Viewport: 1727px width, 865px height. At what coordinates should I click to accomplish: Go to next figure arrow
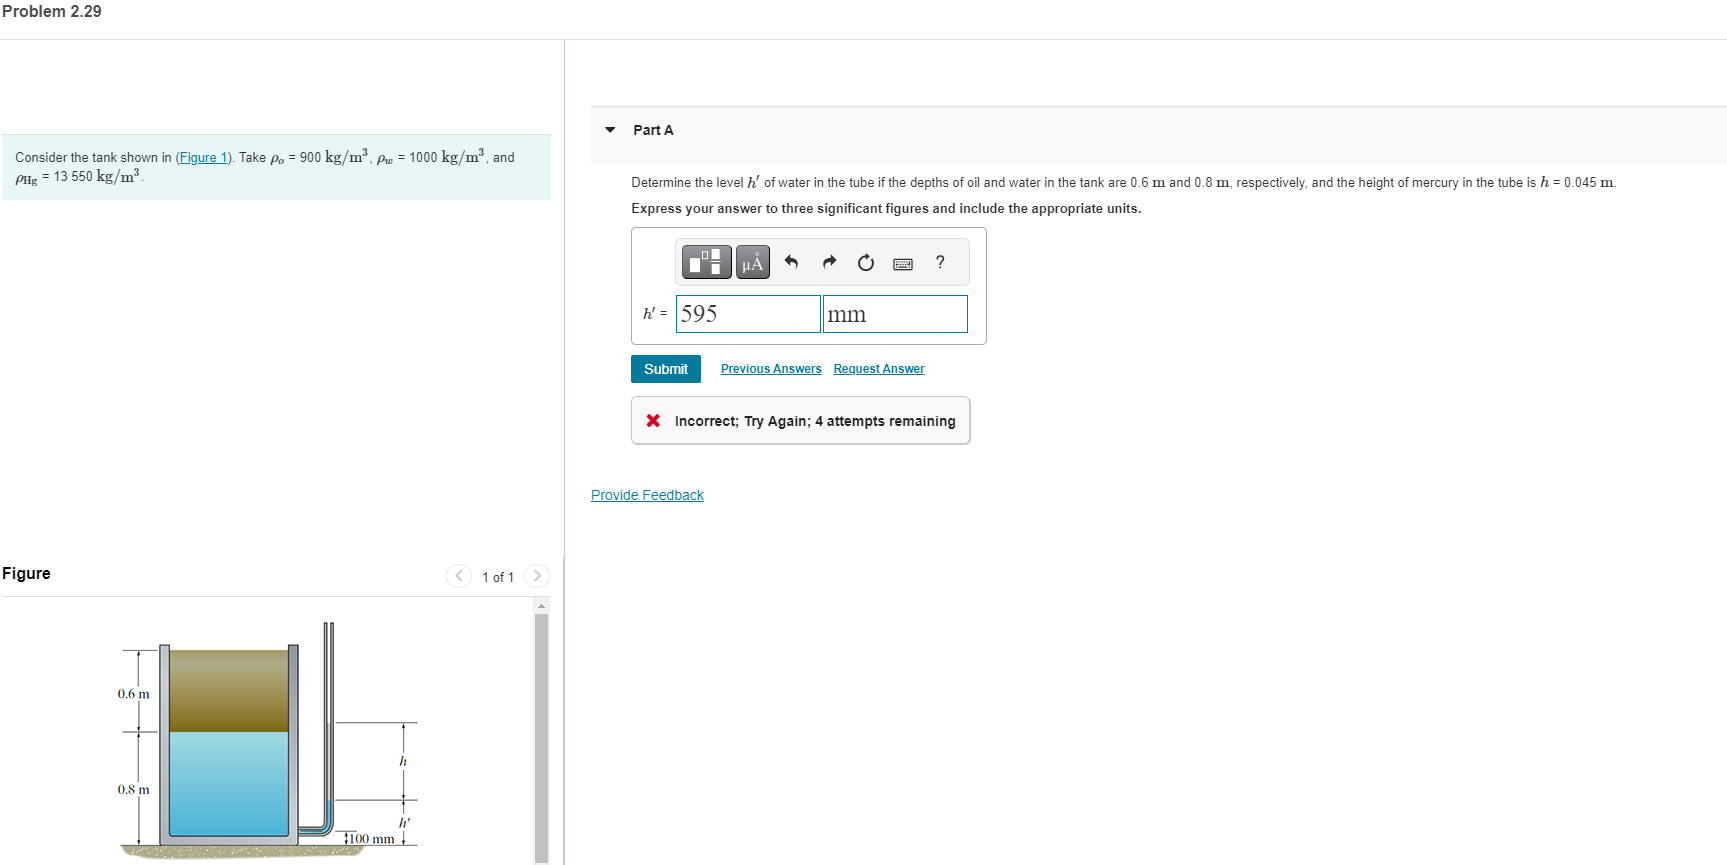pos(537,575)
